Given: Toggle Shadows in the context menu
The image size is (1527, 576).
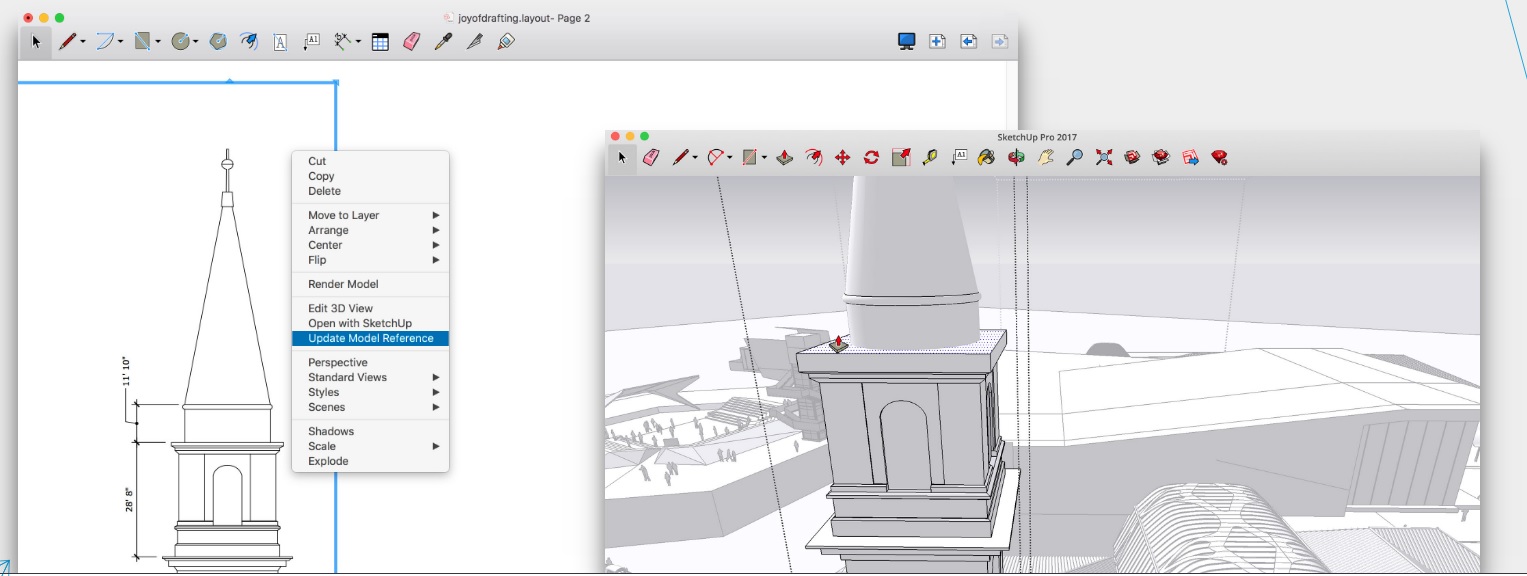Looking at the screenshot, I should click(331, 431).
